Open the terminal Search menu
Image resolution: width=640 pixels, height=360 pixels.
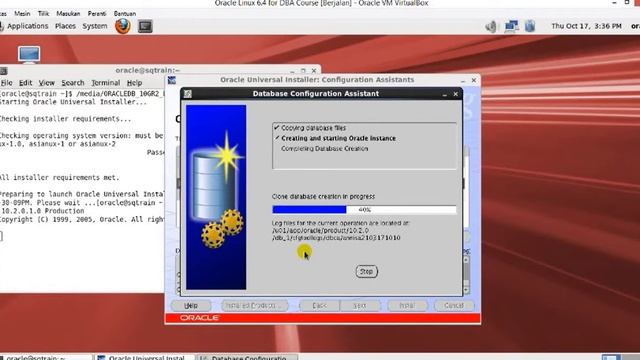pyautogui.click(x=73, y=83)
